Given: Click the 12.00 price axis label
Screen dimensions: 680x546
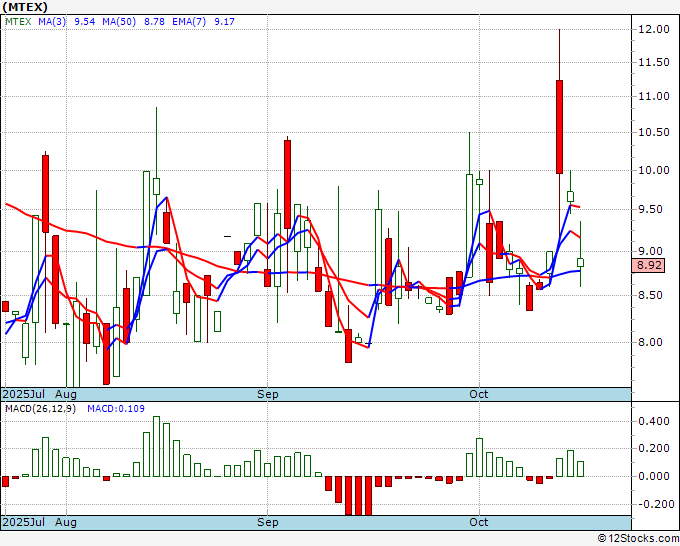Looking at the screenshot, I should (x=654, y=29).
